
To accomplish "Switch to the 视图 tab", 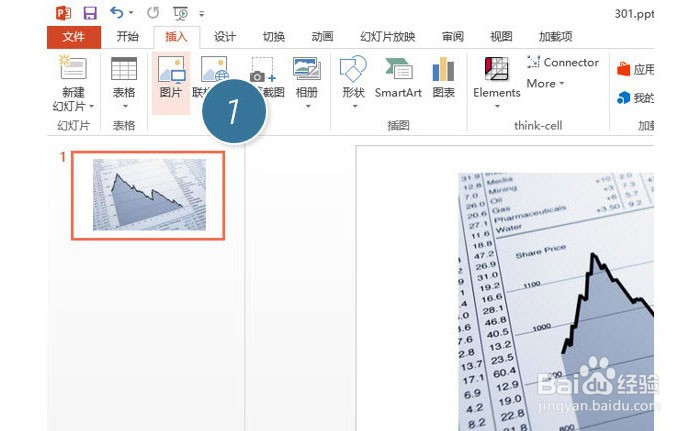I will click(x=501, y=37).
